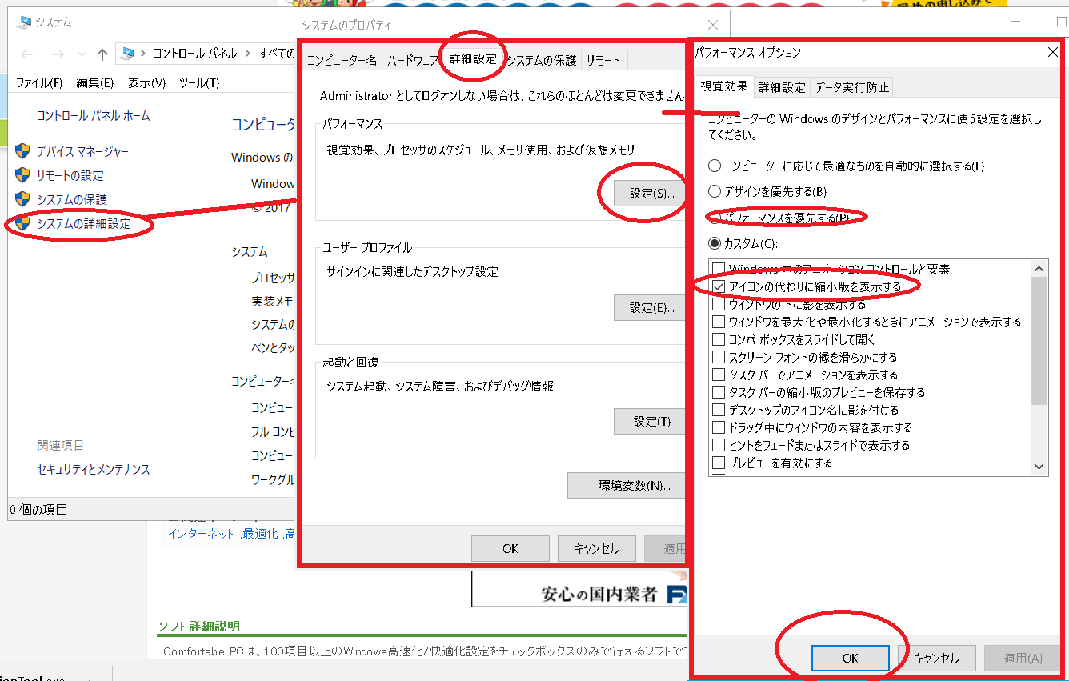Enable ドラッグ中にウィンドウの内容を表示する checkbox

[718, 427]
